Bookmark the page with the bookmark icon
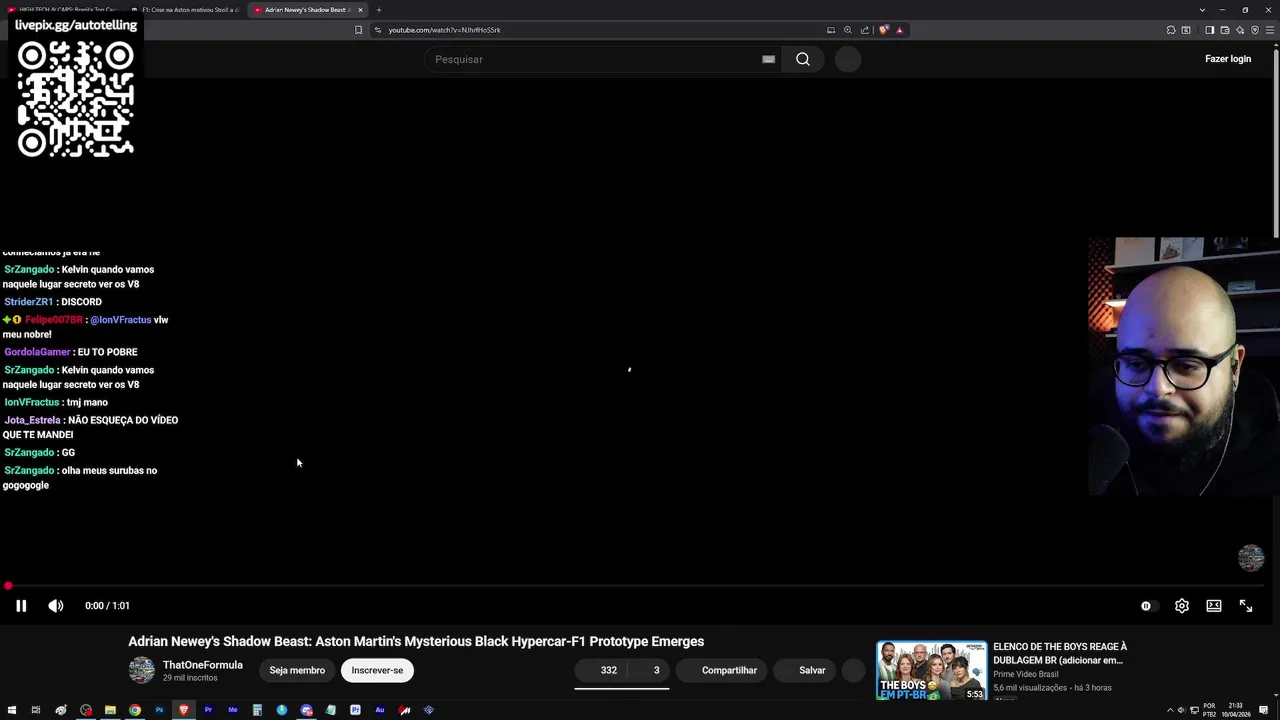This screenshot has height=720, width=1280. point(358,30)
